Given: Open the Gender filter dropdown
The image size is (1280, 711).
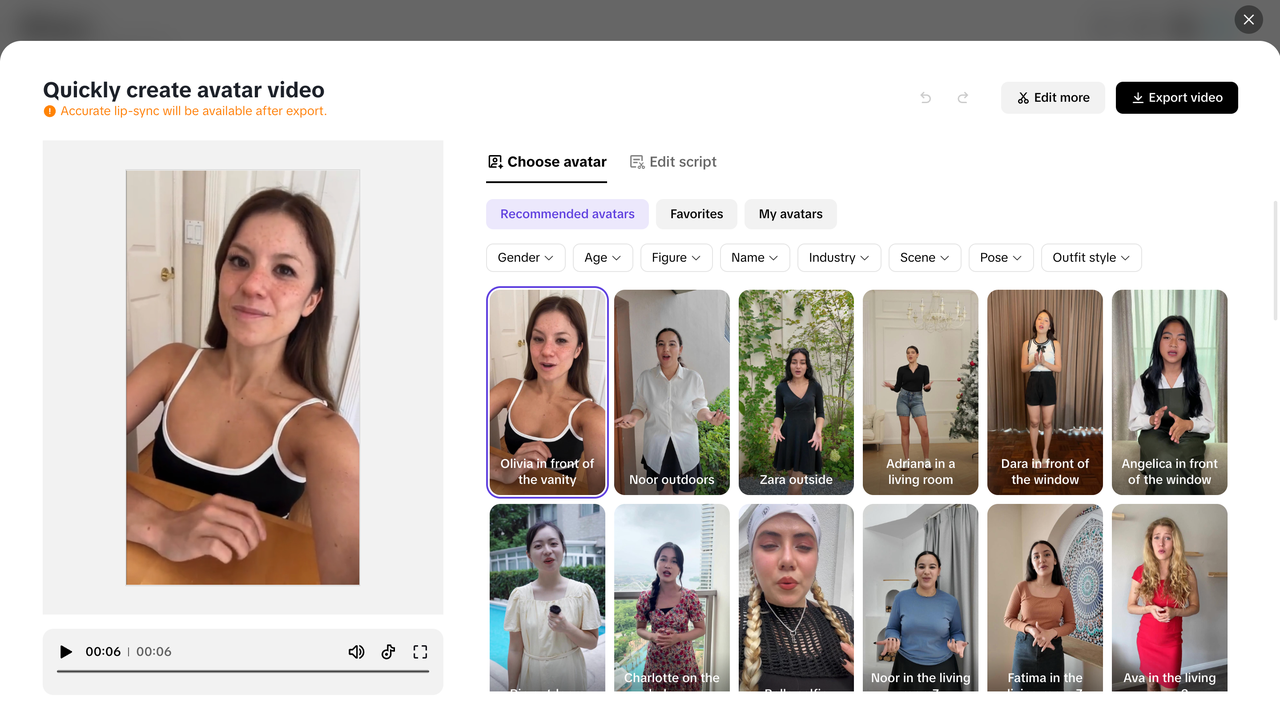Looking at the screenshot, I should click(525, 257).
